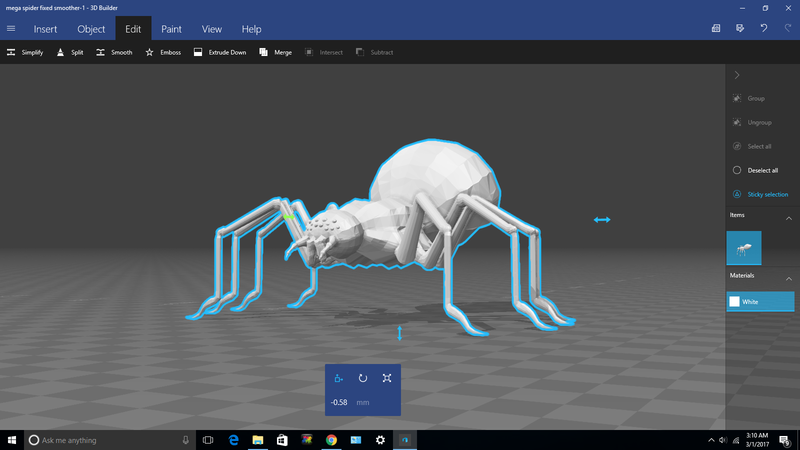Switch to the View tab
800x450 pixels.
pos(211,29)
